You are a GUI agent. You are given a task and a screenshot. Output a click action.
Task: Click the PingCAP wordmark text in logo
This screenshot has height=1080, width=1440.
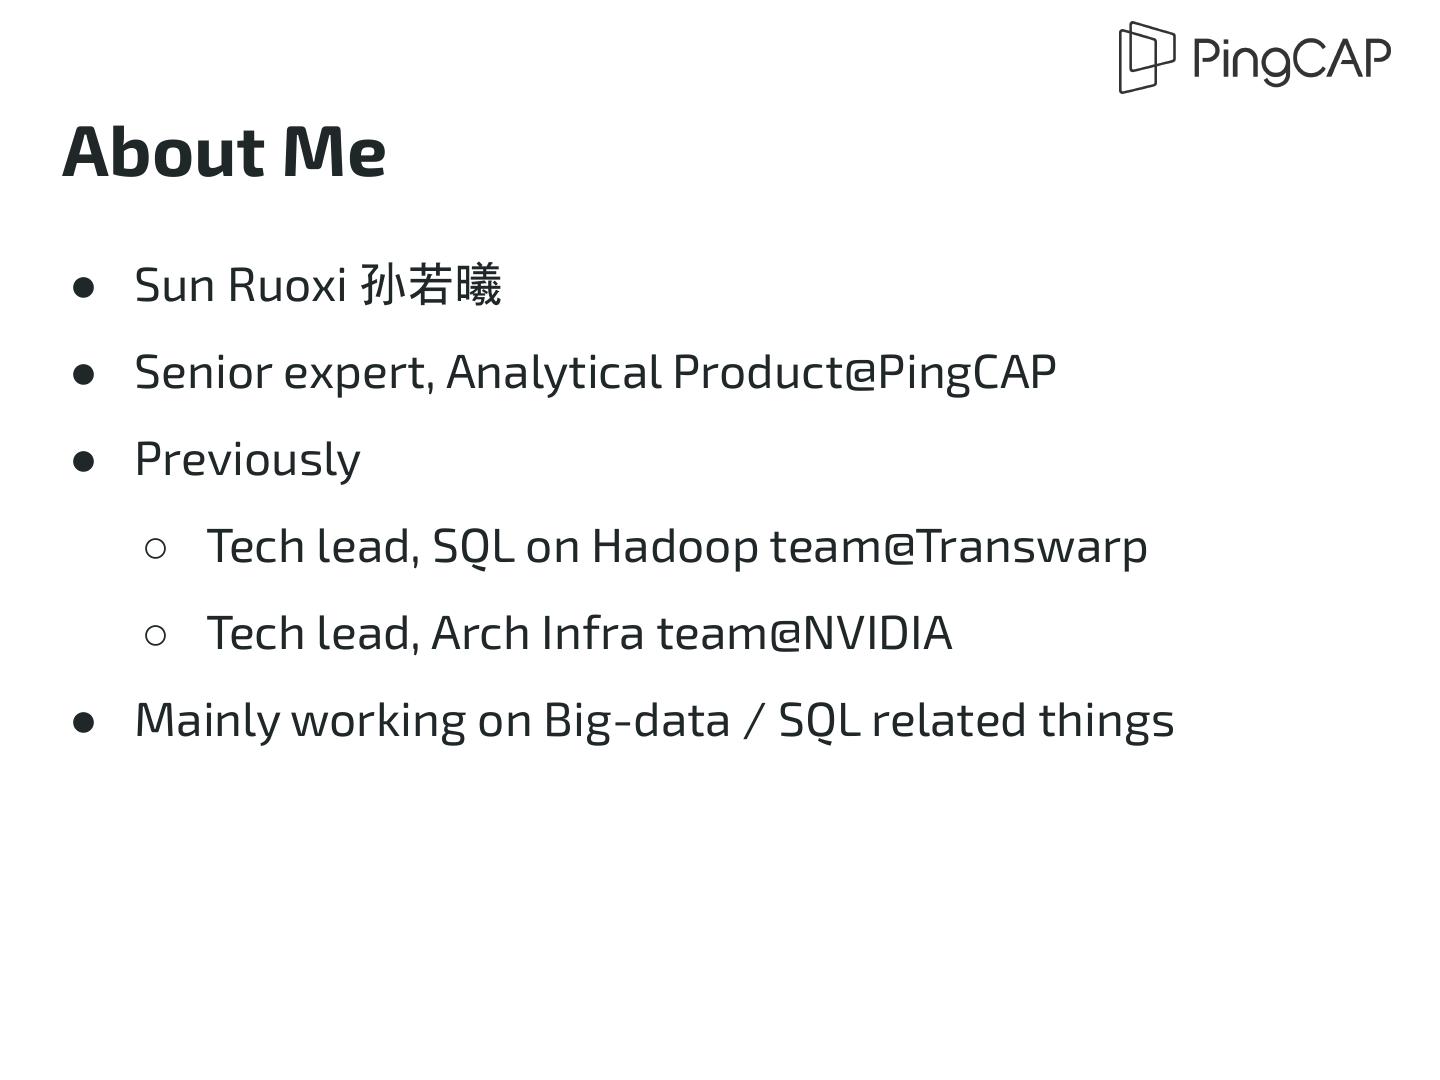pyautogui.click(x=1291, y=59)
